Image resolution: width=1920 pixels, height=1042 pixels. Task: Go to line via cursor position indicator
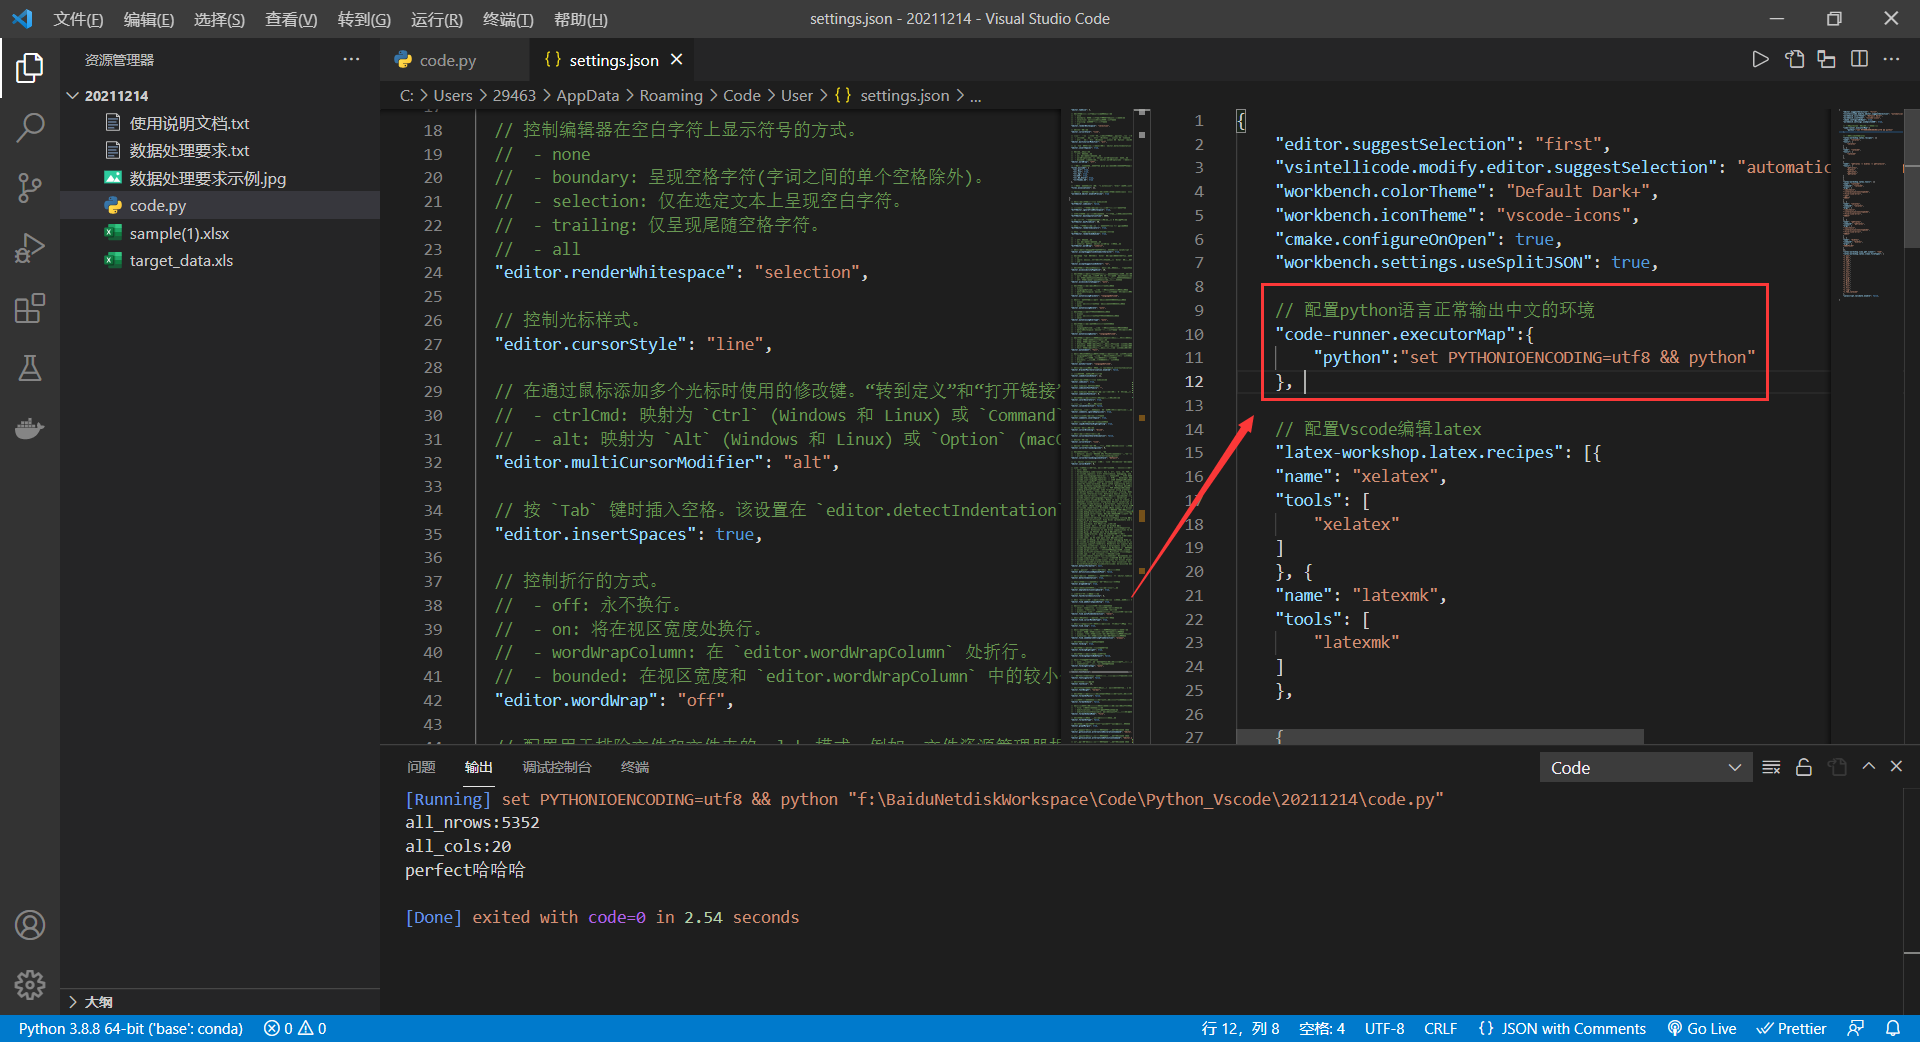(1240, 1028)
